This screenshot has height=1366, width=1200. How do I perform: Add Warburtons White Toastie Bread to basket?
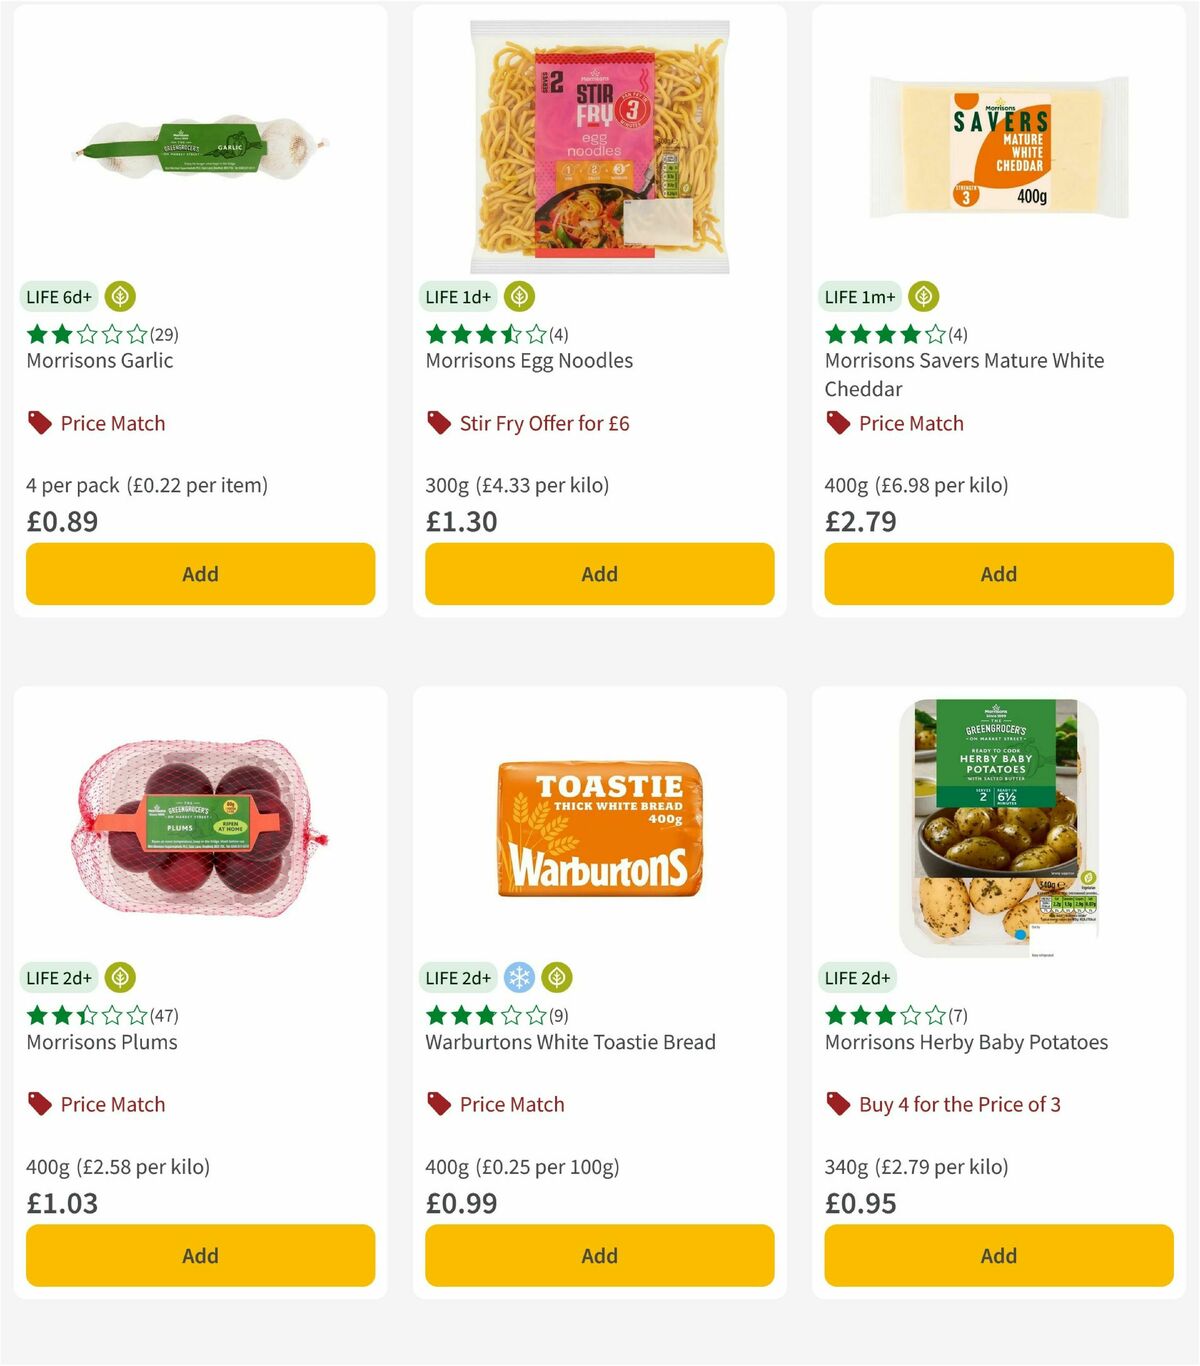(x=598, y=1255)
